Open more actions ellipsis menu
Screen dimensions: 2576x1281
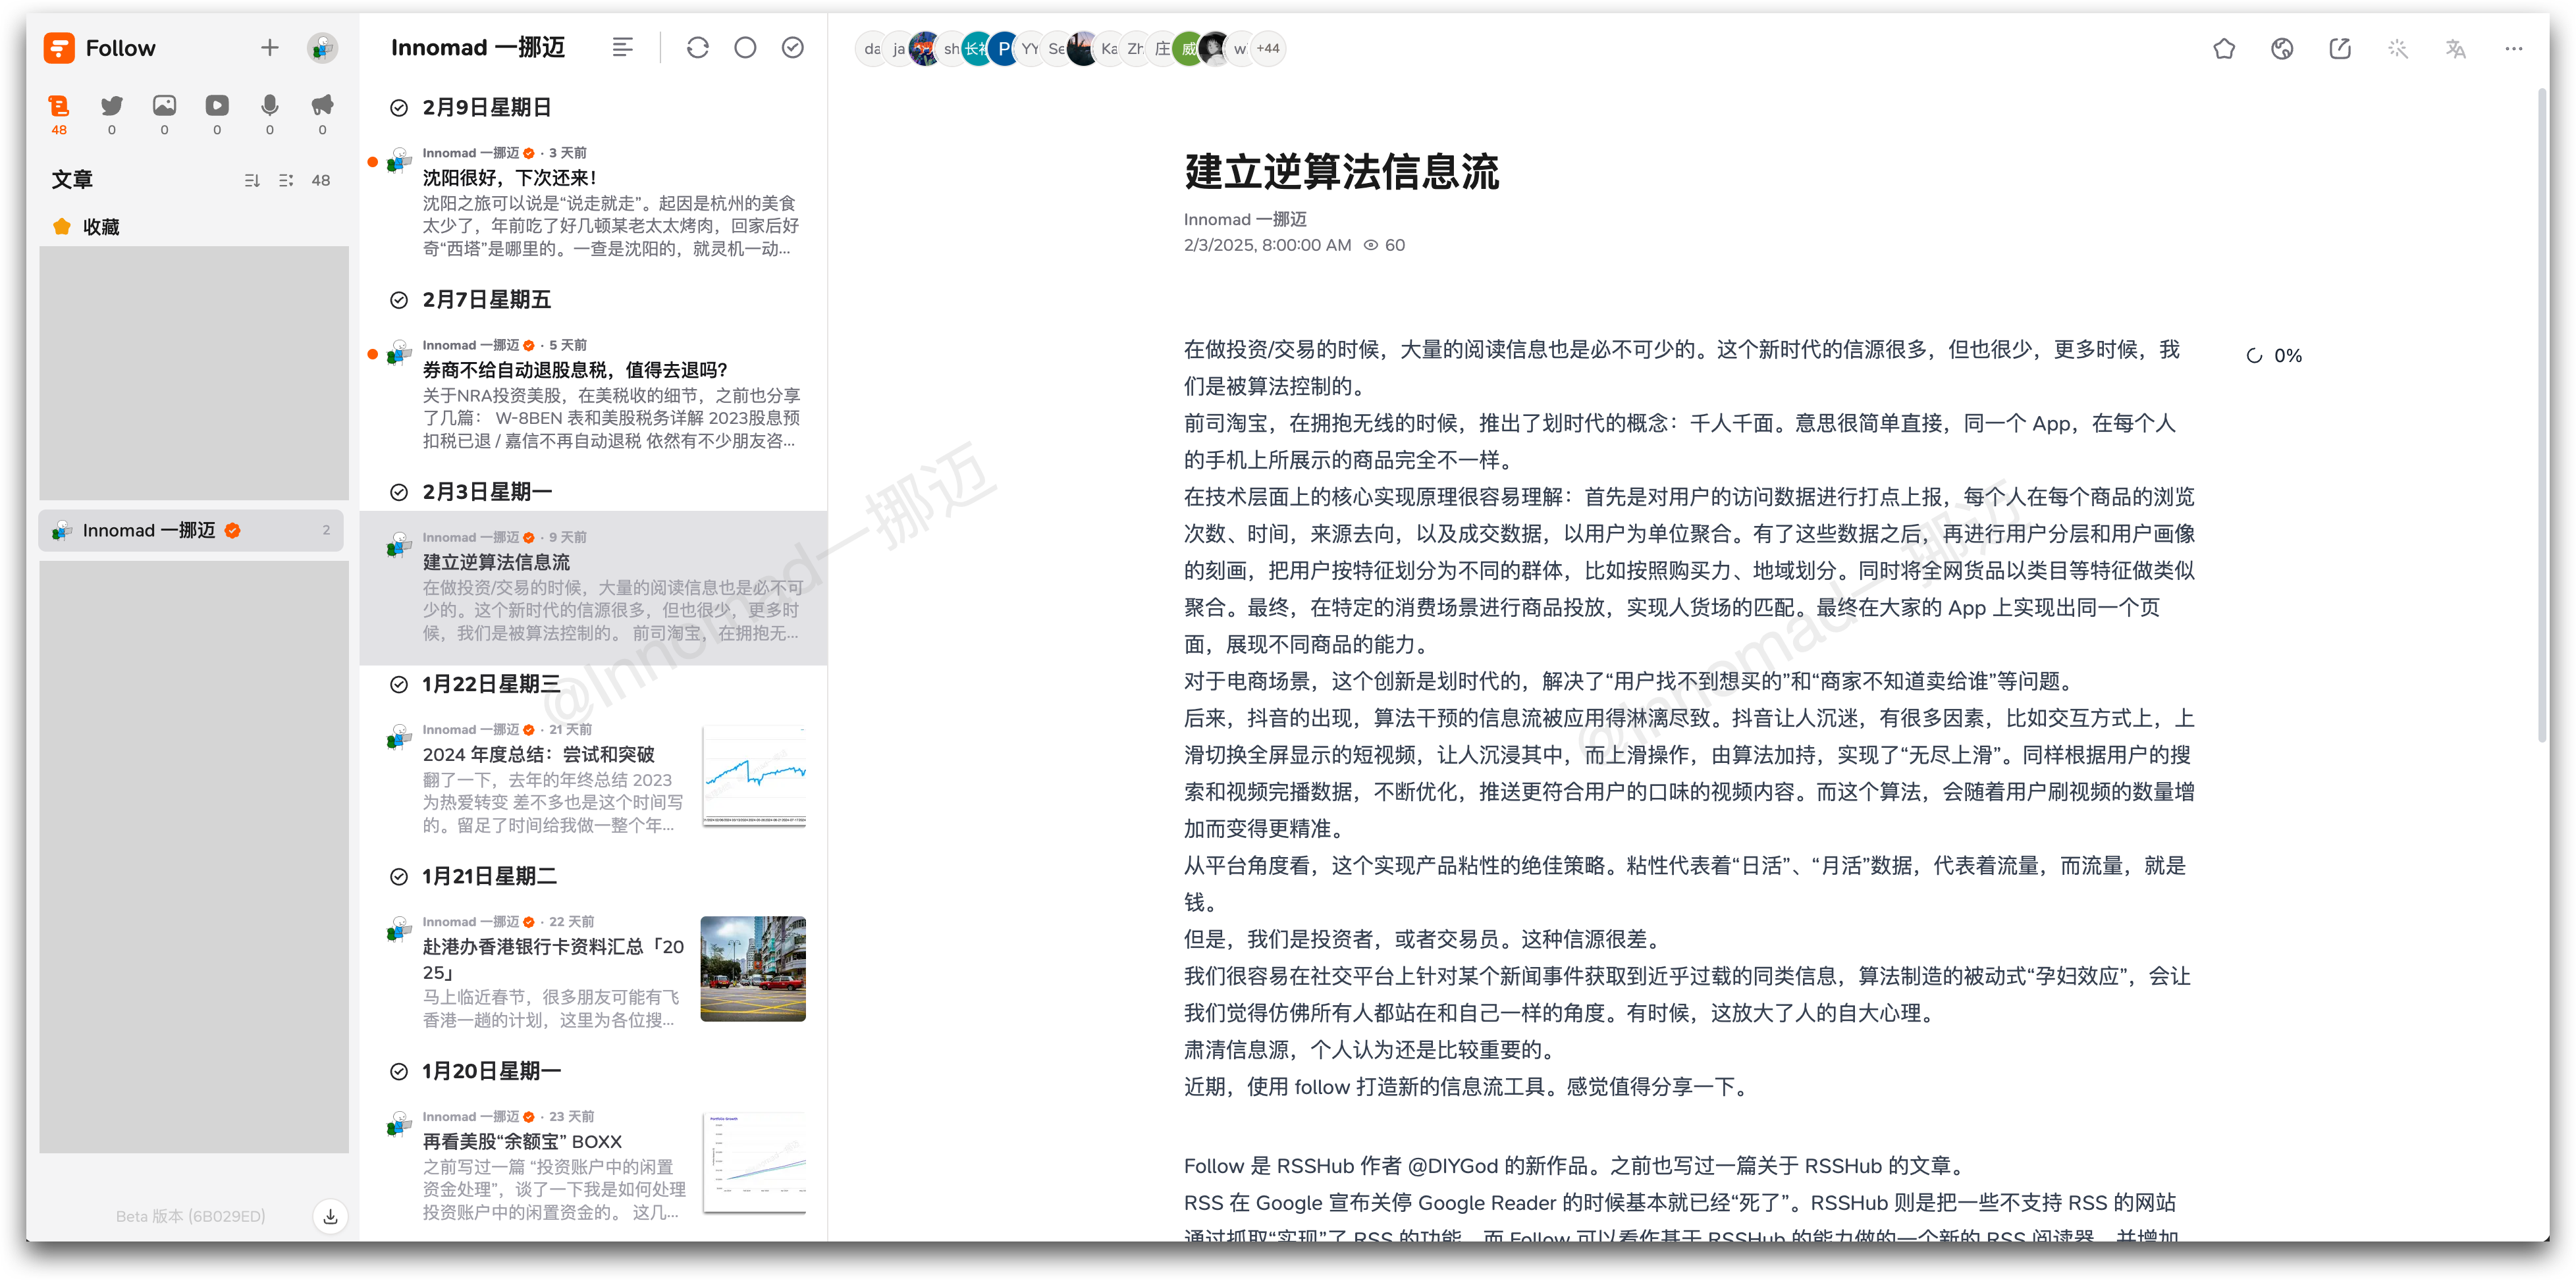pos(2514,48)
